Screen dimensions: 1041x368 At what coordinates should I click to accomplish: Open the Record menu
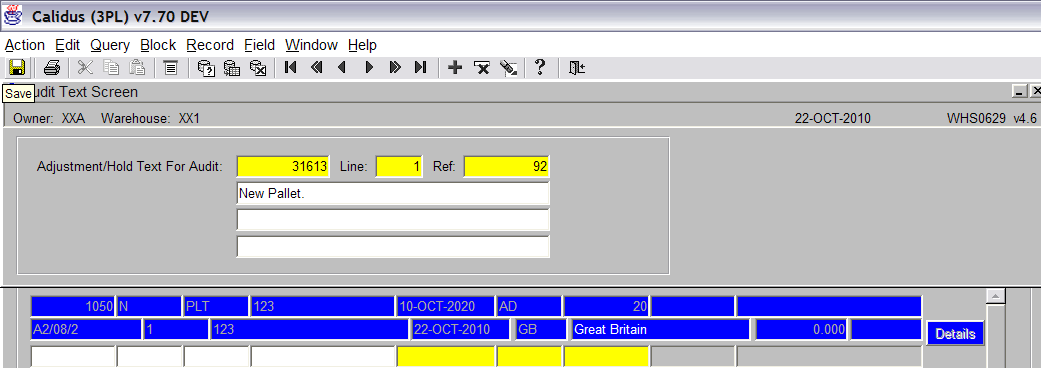(210, 45)
